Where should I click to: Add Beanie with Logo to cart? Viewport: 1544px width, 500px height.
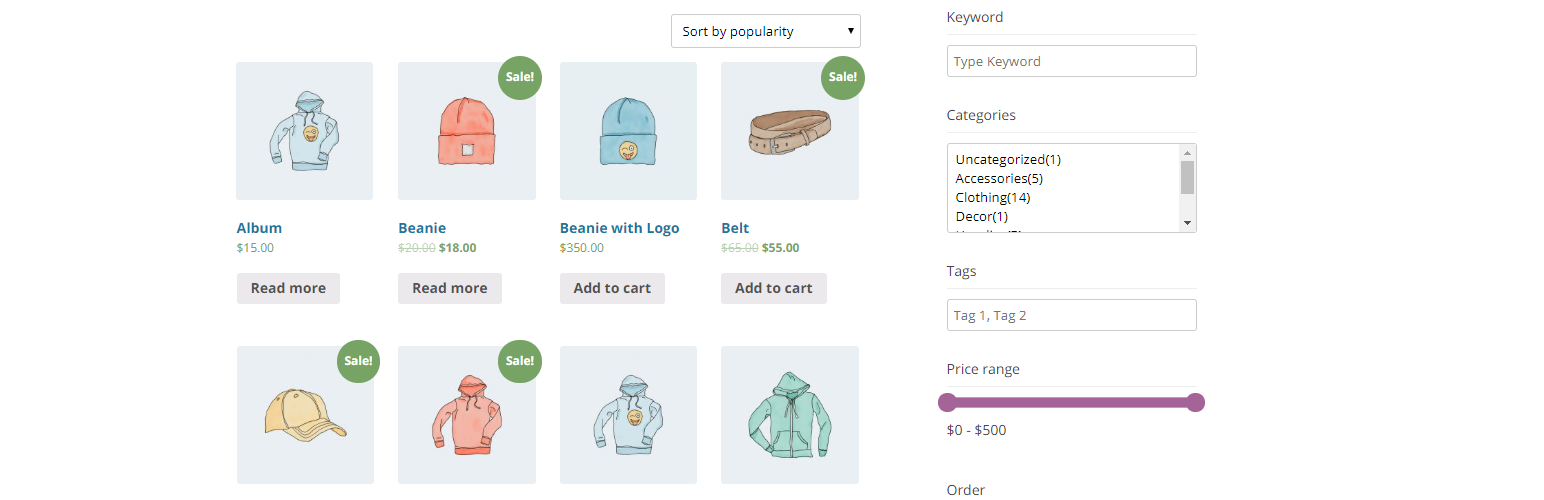pos(612,288)
